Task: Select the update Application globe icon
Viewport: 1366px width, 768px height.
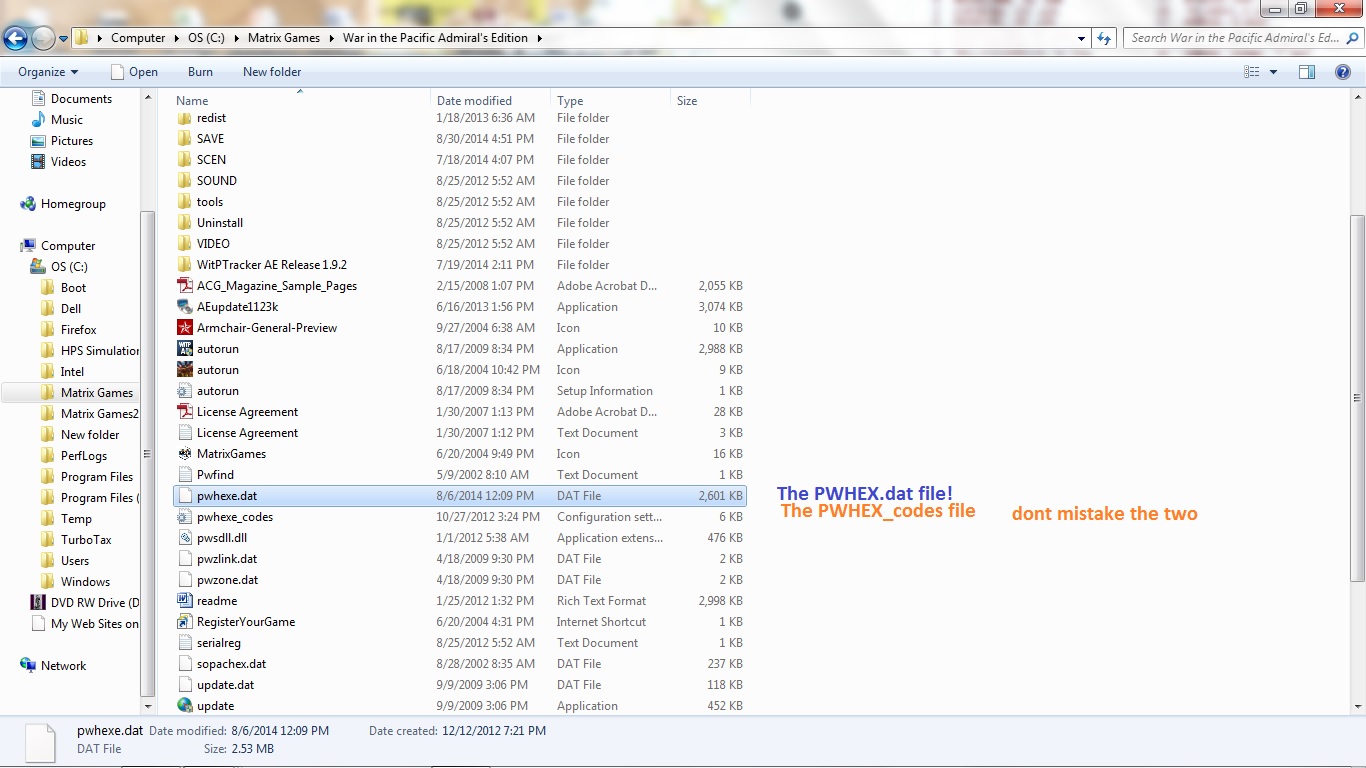Action: click(x=184, y=706)
